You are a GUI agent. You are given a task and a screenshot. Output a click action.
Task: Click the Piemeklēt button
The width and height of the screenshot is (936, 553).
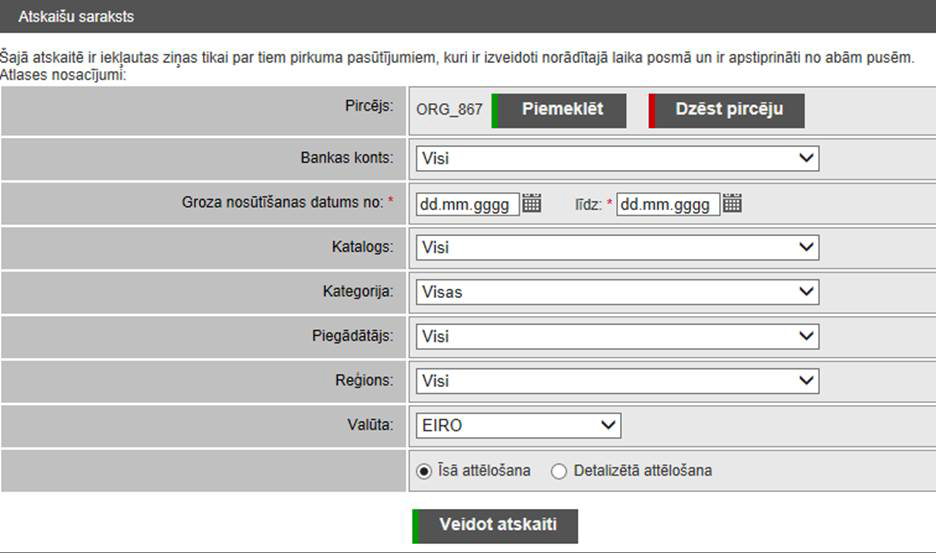tap(560, 110)
